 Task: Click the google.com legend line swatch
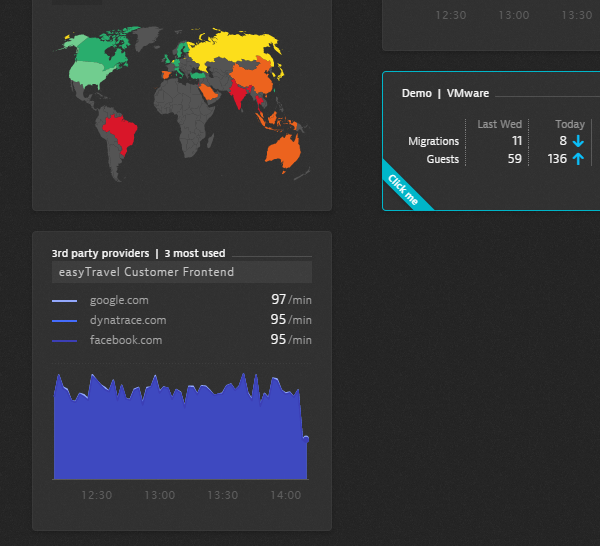(x=64, y=301)
